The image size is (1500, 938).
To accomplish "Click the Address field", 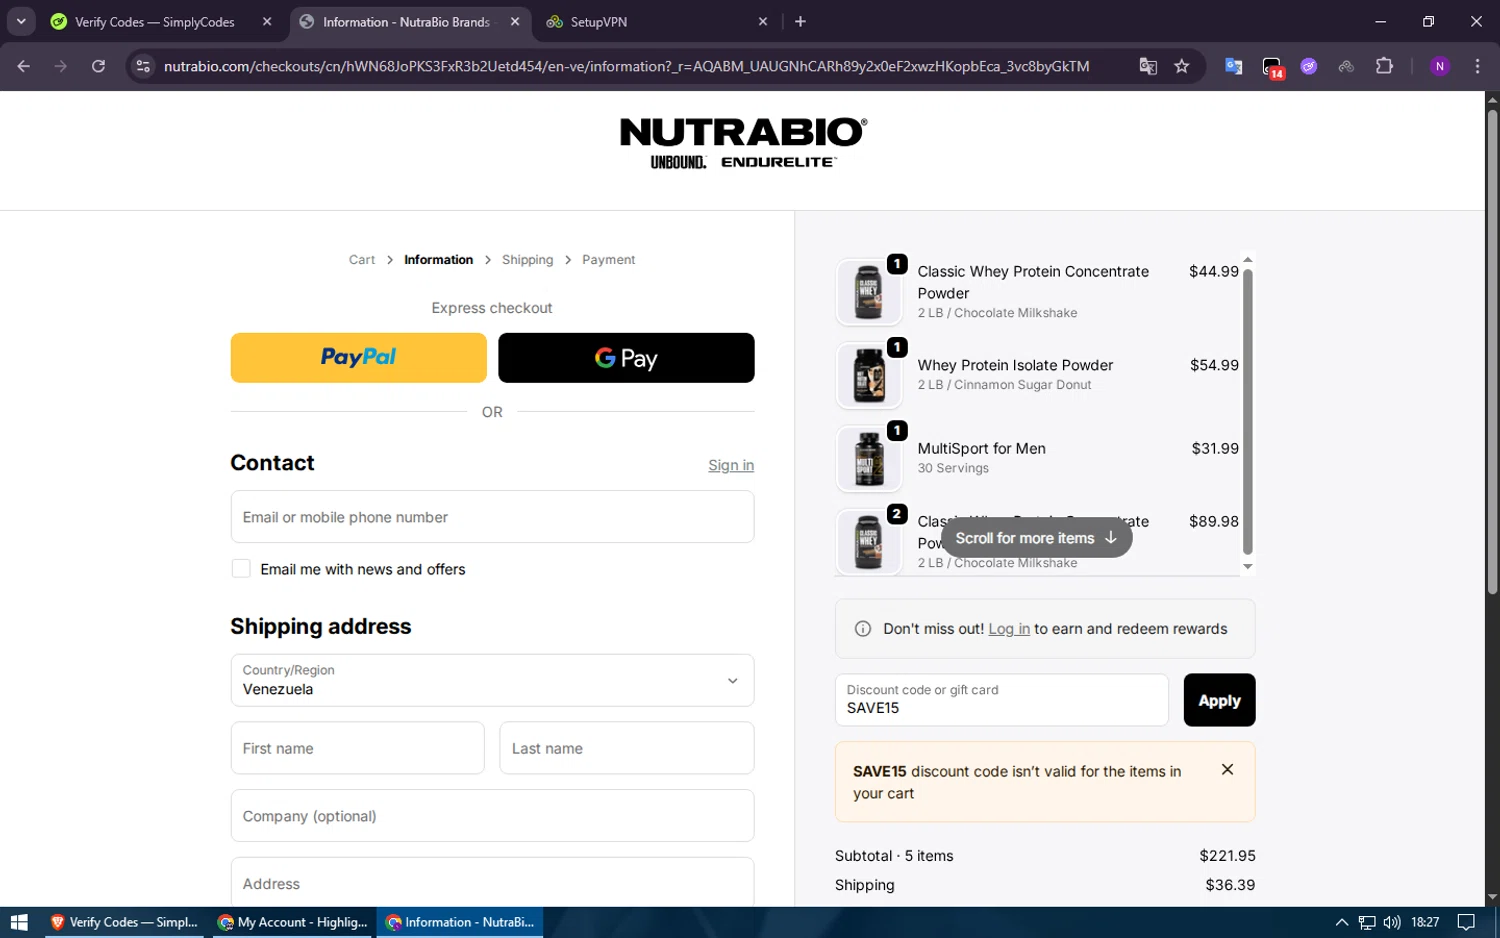I will pos(492,883).
